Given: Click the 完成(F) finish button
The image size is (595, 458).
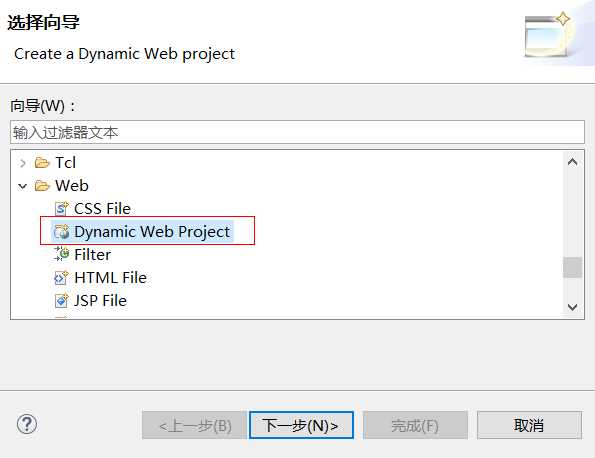Looking at the screenshot, I should pos(415,425).
